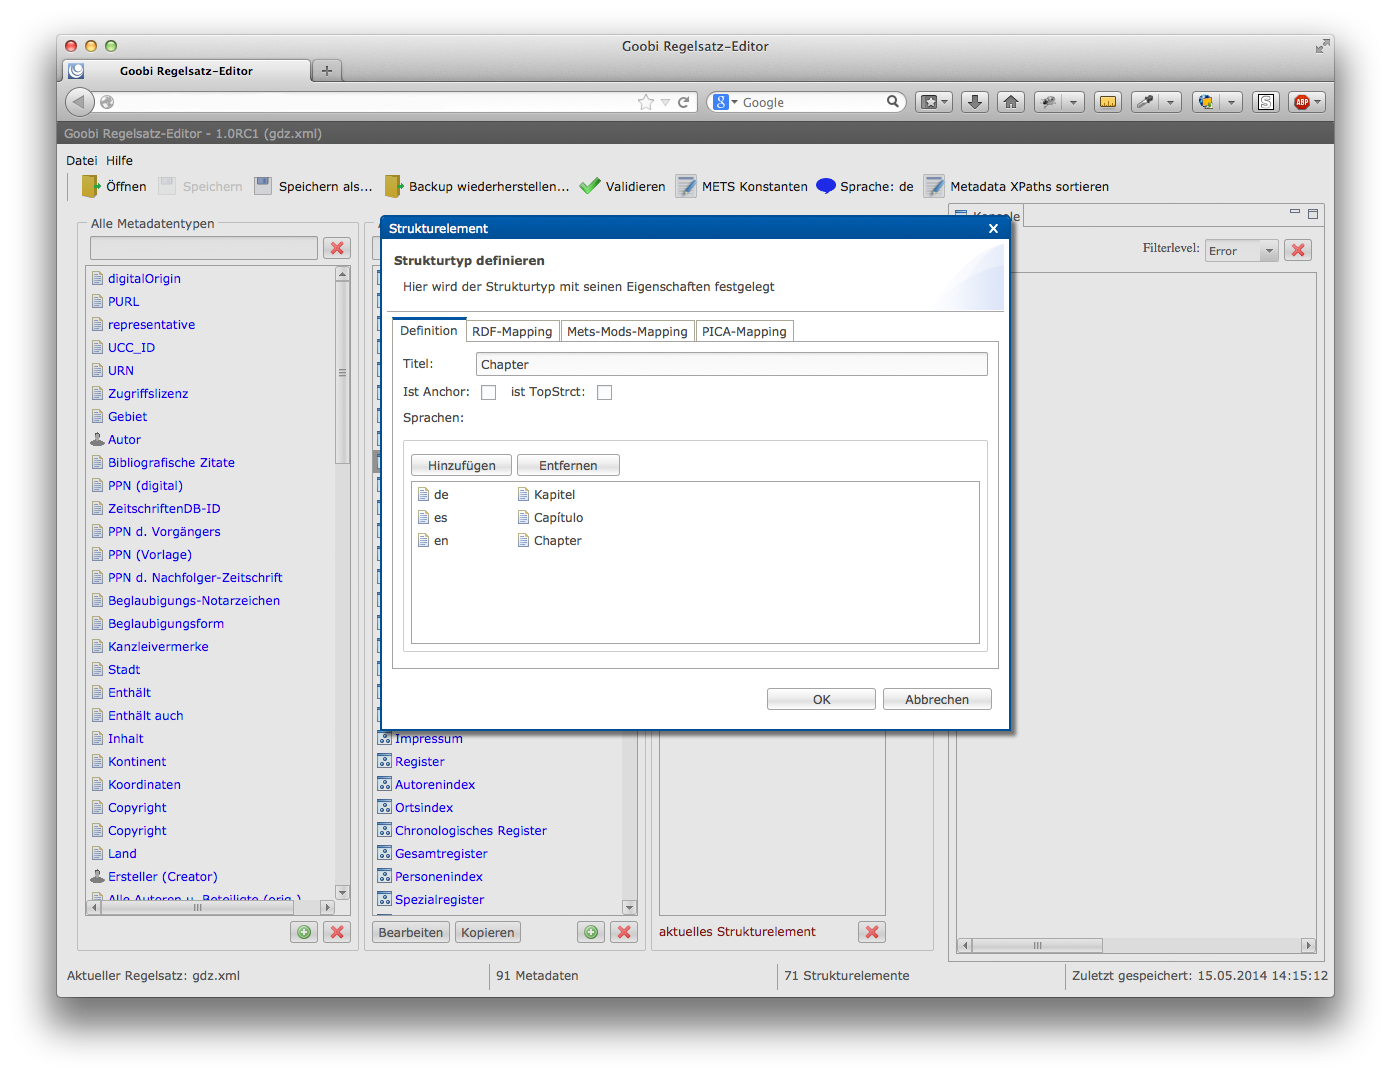The height and width of the screenshot is (1076, 1391).
Task: Select the Autorenindex structure element
Action: [435, 784]
